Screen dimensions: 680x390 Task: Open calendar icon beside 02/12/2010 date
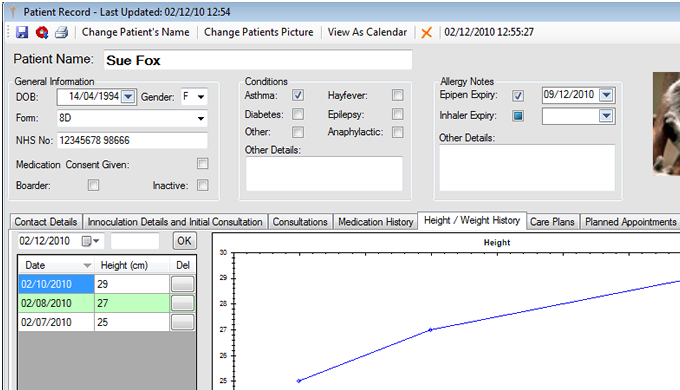tap(91, 241)
